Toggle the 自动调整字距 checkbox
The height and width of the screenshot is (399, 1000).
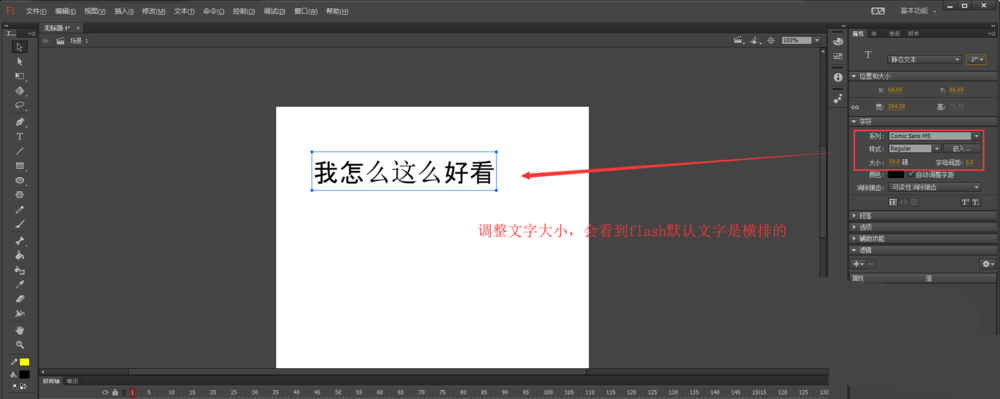[911, 174]
